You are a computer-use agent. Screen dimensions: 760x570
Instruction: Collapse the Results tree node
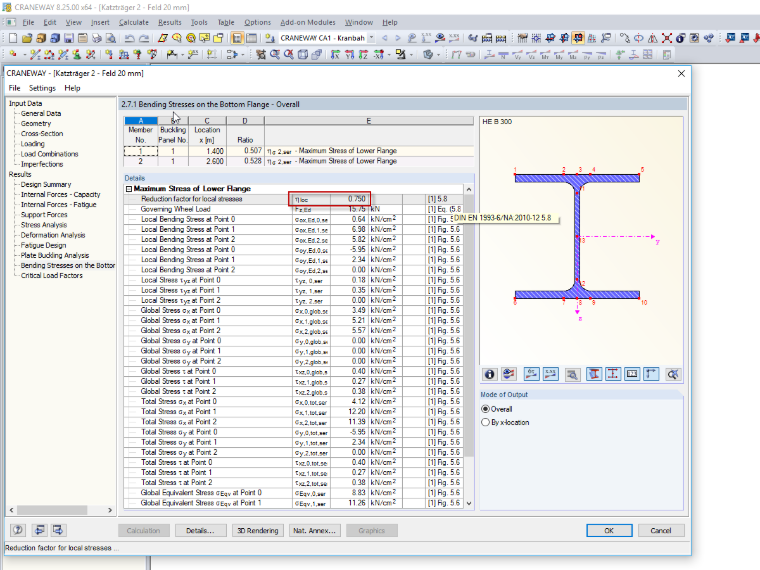(20, 174)
